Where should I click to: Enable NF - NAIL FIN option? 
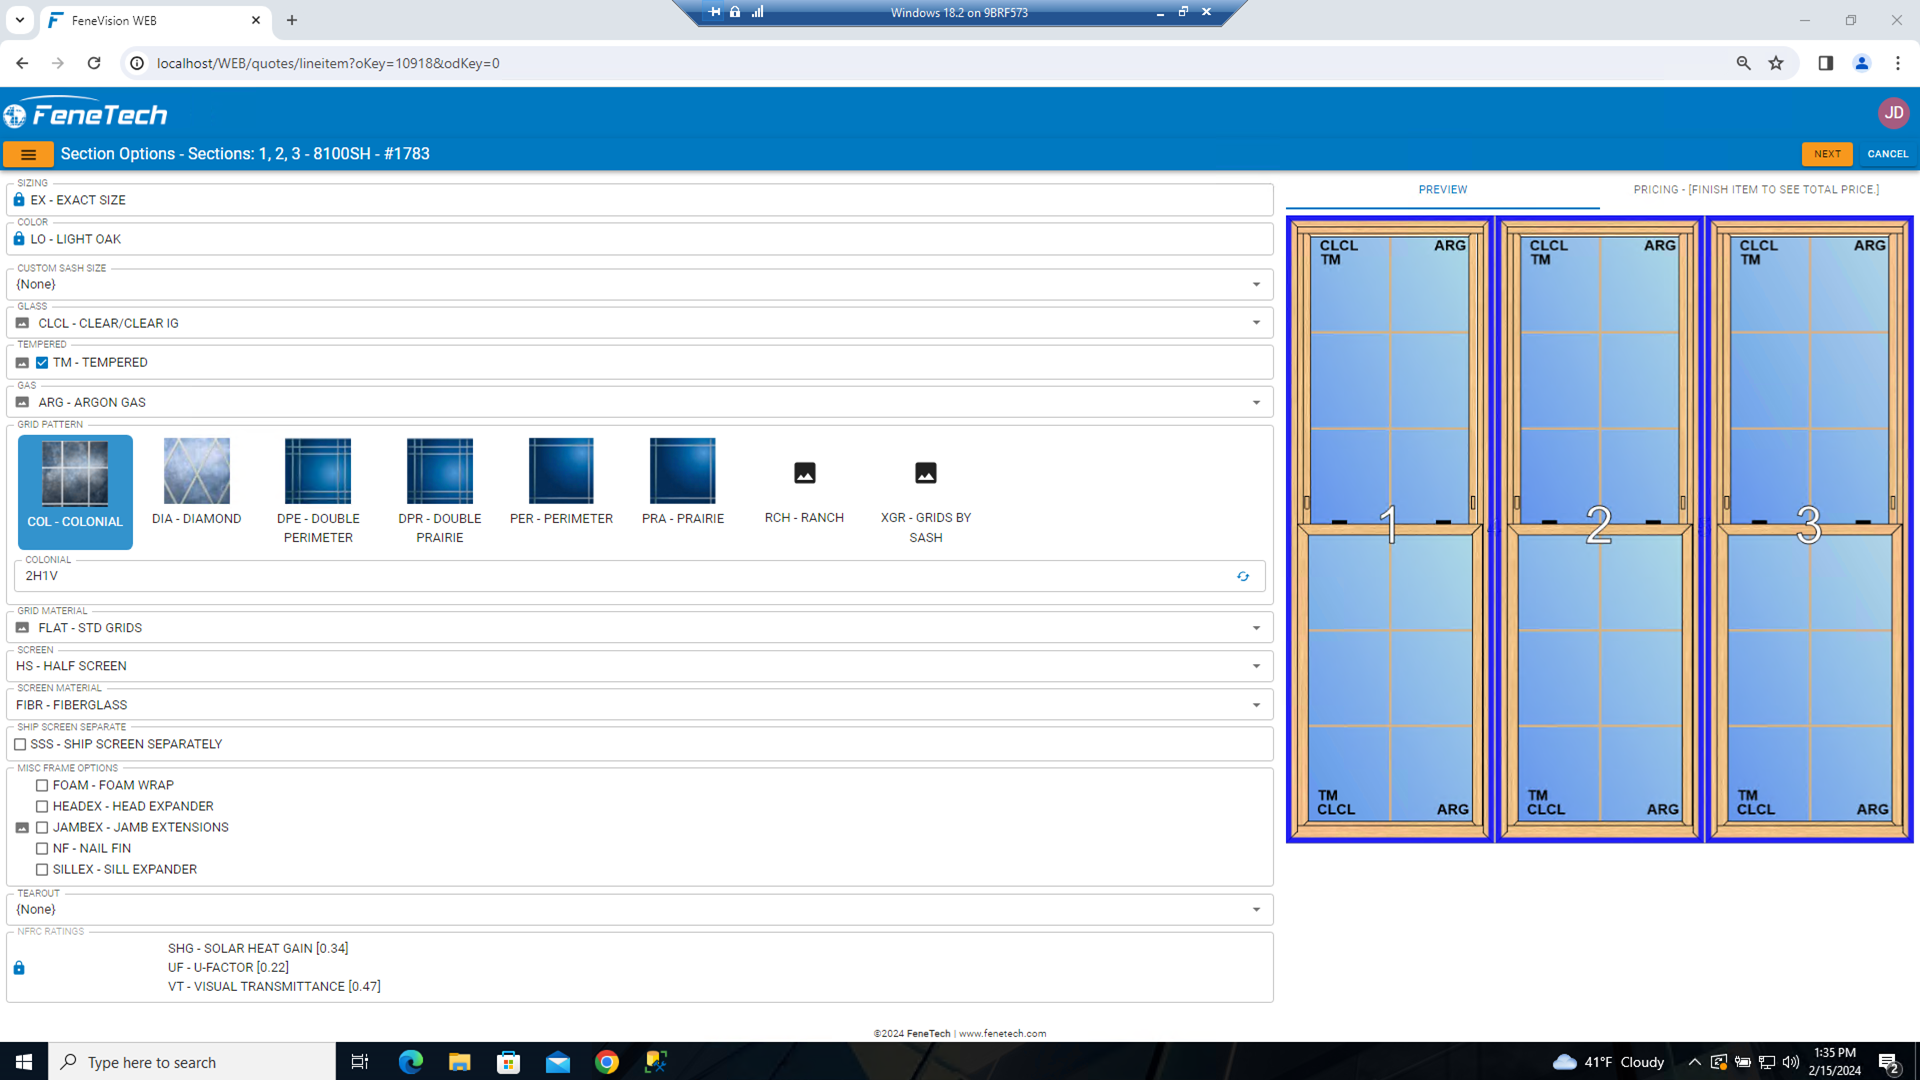point(42,849)
